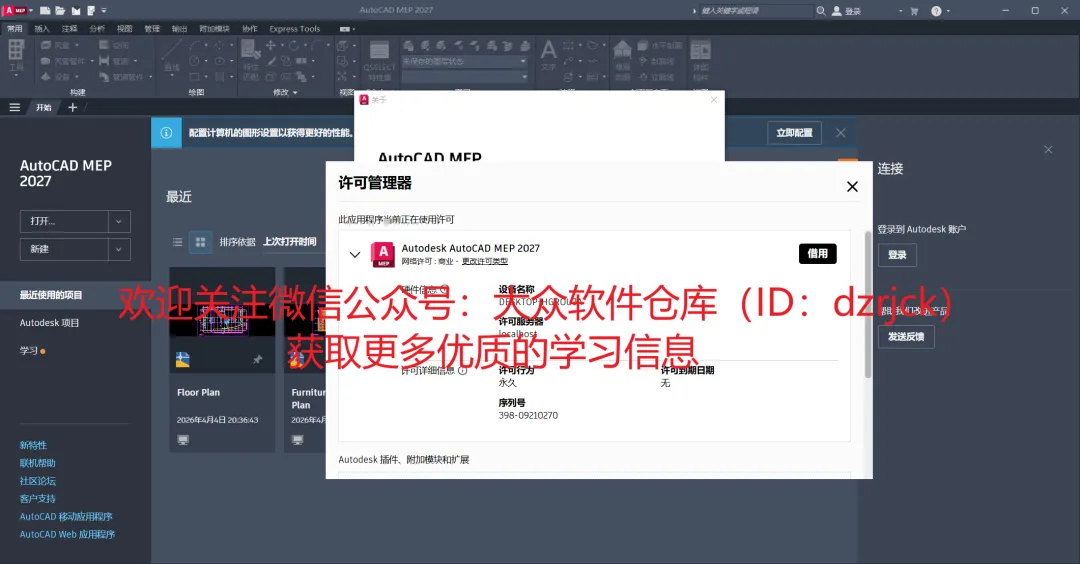Switch recent files to grid view
The height and width of the screenshot is (564, 1080).
click(200, 242)
